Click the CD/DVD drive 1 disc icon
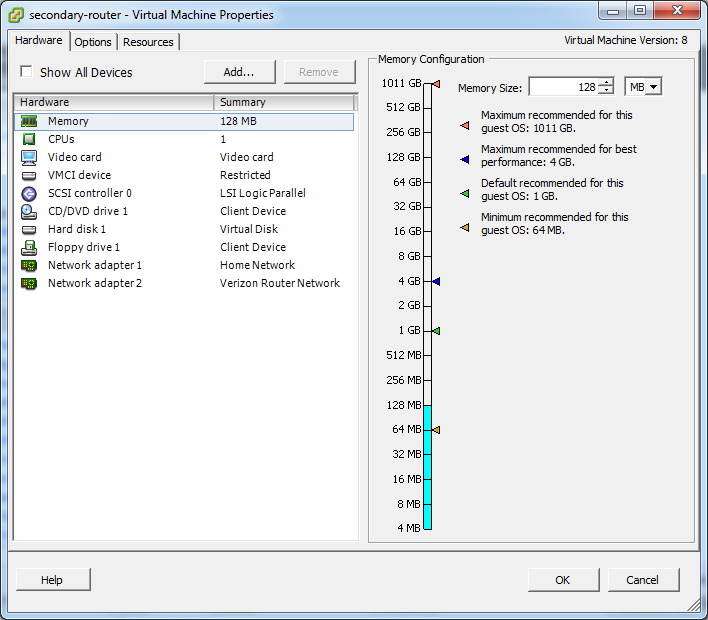The width and height of the screenshot is (708, 620). 29,212
